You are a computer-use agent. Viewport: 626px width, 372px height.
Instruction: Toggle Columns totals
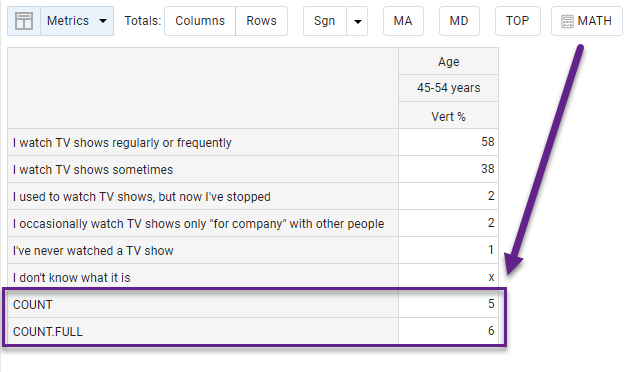pyautogui.click(x=200, y=21)
